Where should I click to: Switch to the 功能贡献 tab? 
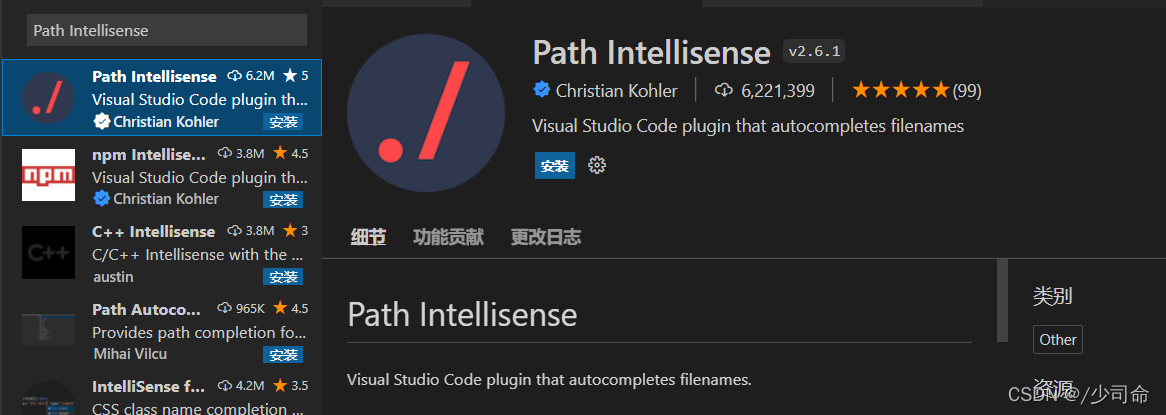click(448, 237)
